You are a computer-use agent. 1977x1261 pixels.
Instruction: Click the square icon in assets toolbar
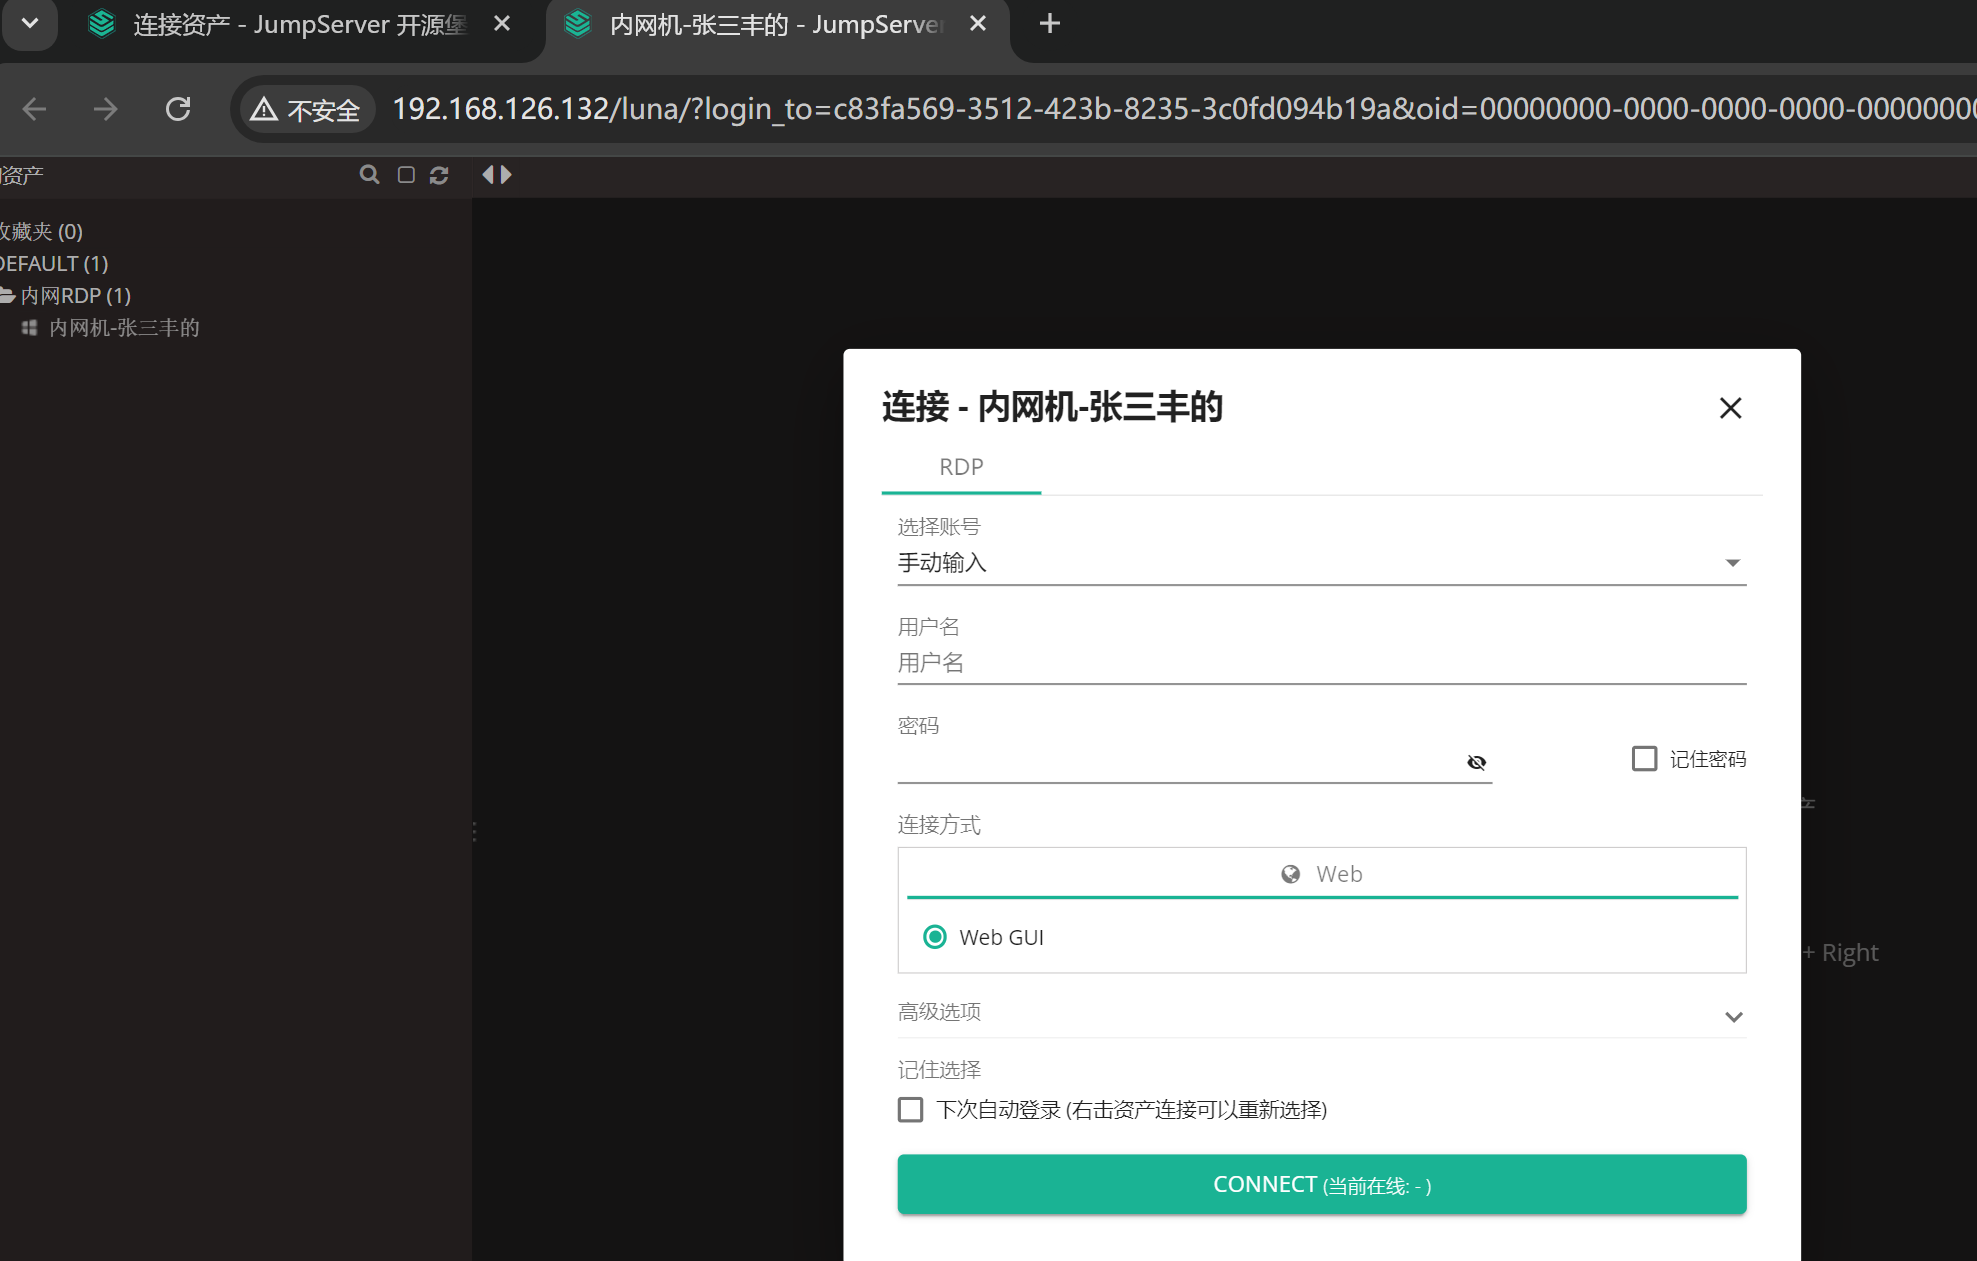pyautogui.click(x=406, y=175)
